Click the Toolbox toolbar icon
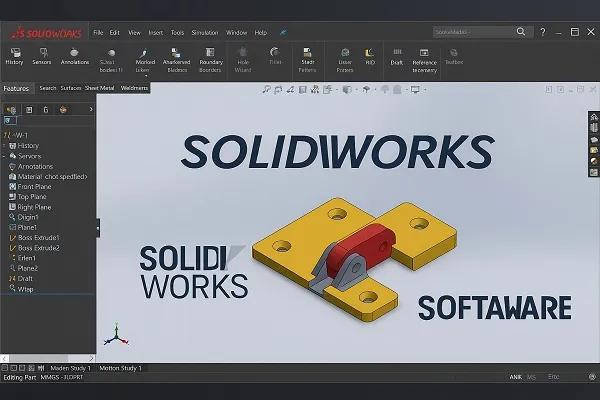600x400 pixels. pos(454,56)
